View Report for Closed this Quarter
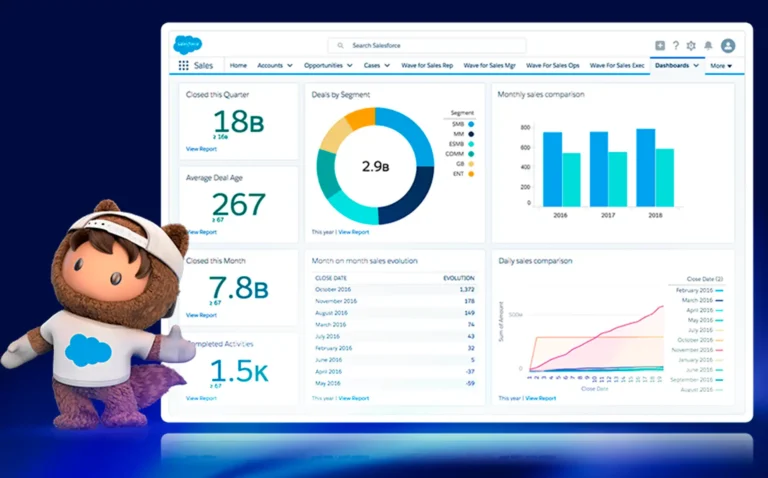The height and width of the screenshot is (478, 768). pyautogui.click(x=201, y=149)
